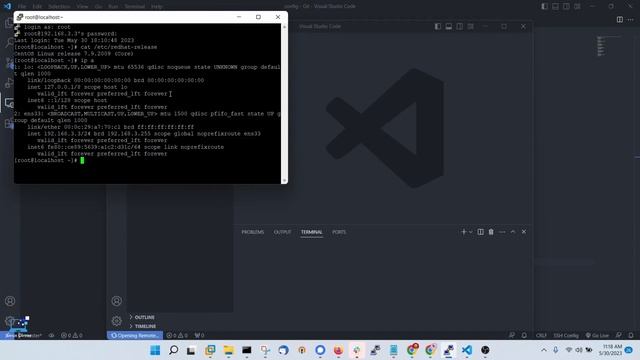Open terminal panel ellipsis menu
Image resolution: width=640 pixels, height=360 pixels.
tap(502, 232)
